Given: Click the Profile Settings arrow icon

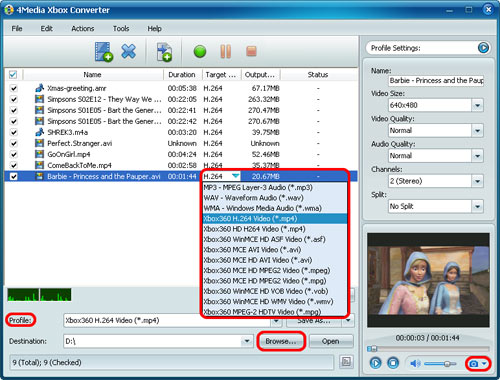Looking at the screenshot, I should click(x=483, y=48).
